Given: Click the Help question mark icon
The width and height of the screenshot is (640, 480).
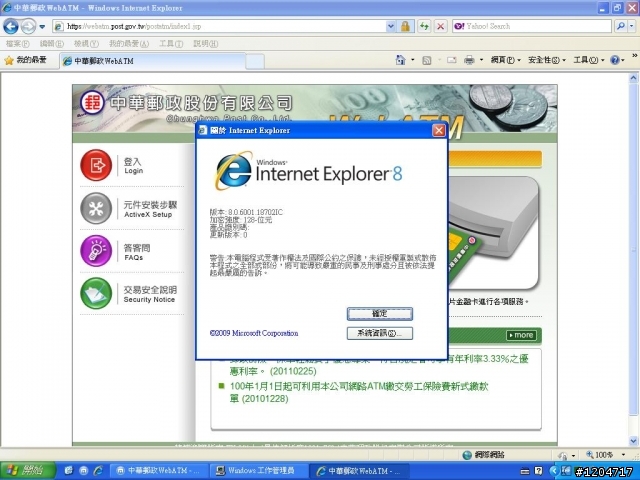Looking at the screenshot, I should pos(614,60).
